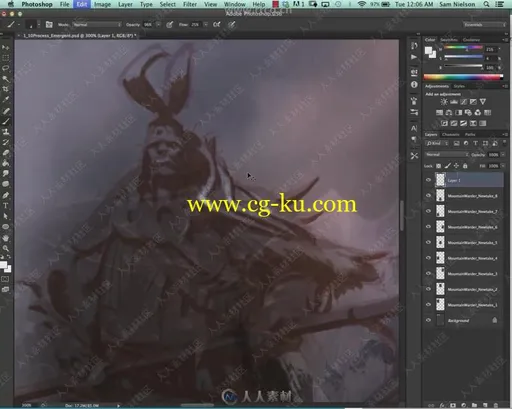Hide the Background layer
Screen dimensions: 512x409
pos(428,320)
